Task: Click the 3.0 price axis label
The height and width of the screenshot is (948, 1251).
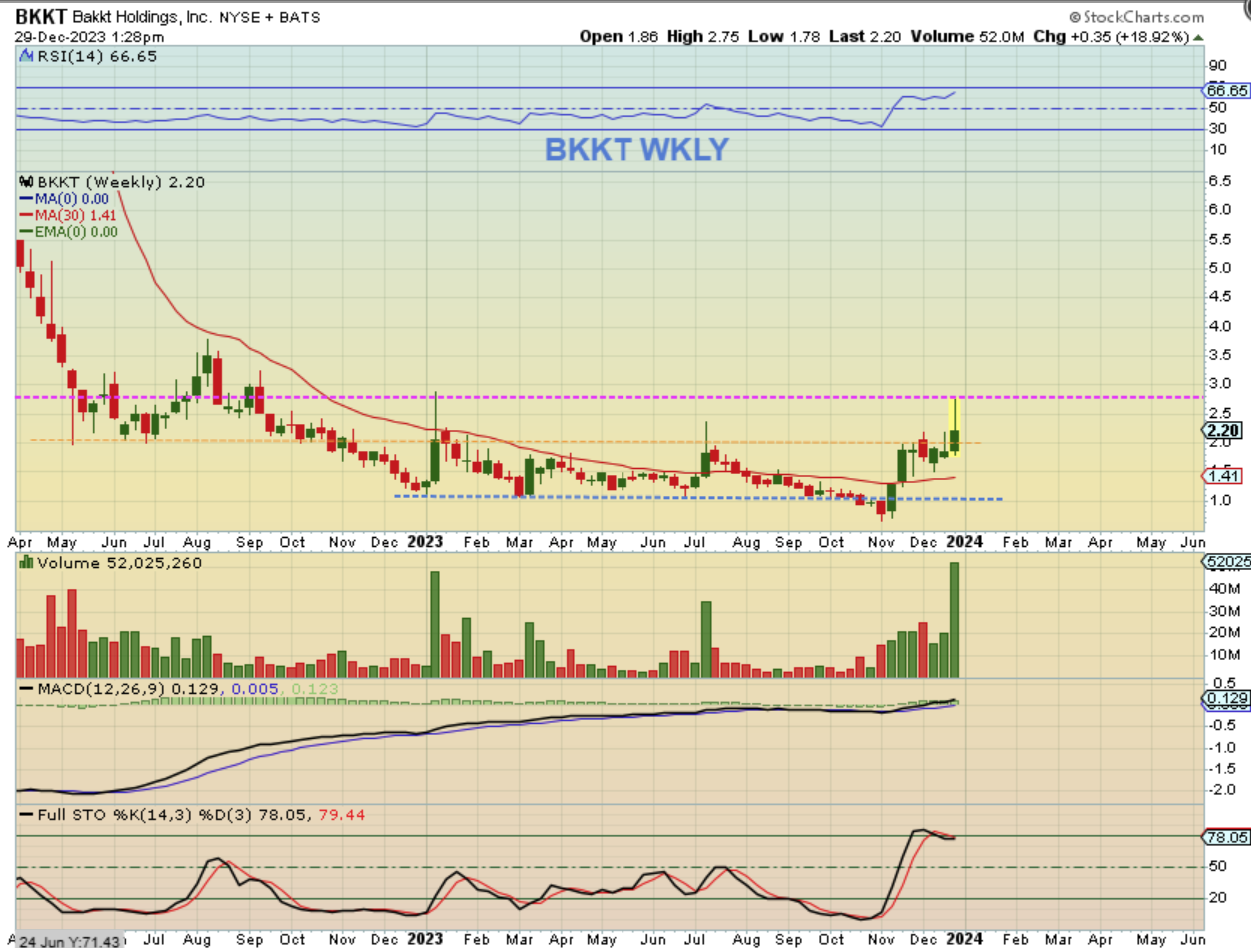Action: (x=1218, y=384)
